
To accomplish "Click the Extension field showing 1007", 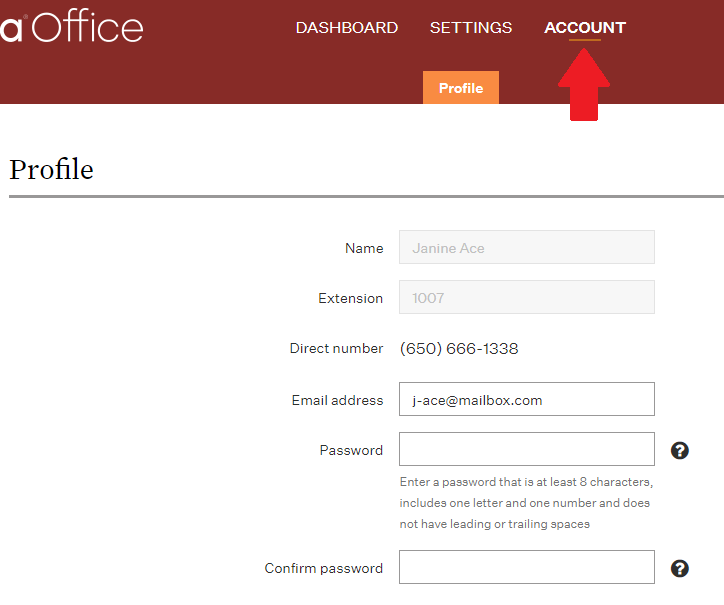I will point(527,297).
